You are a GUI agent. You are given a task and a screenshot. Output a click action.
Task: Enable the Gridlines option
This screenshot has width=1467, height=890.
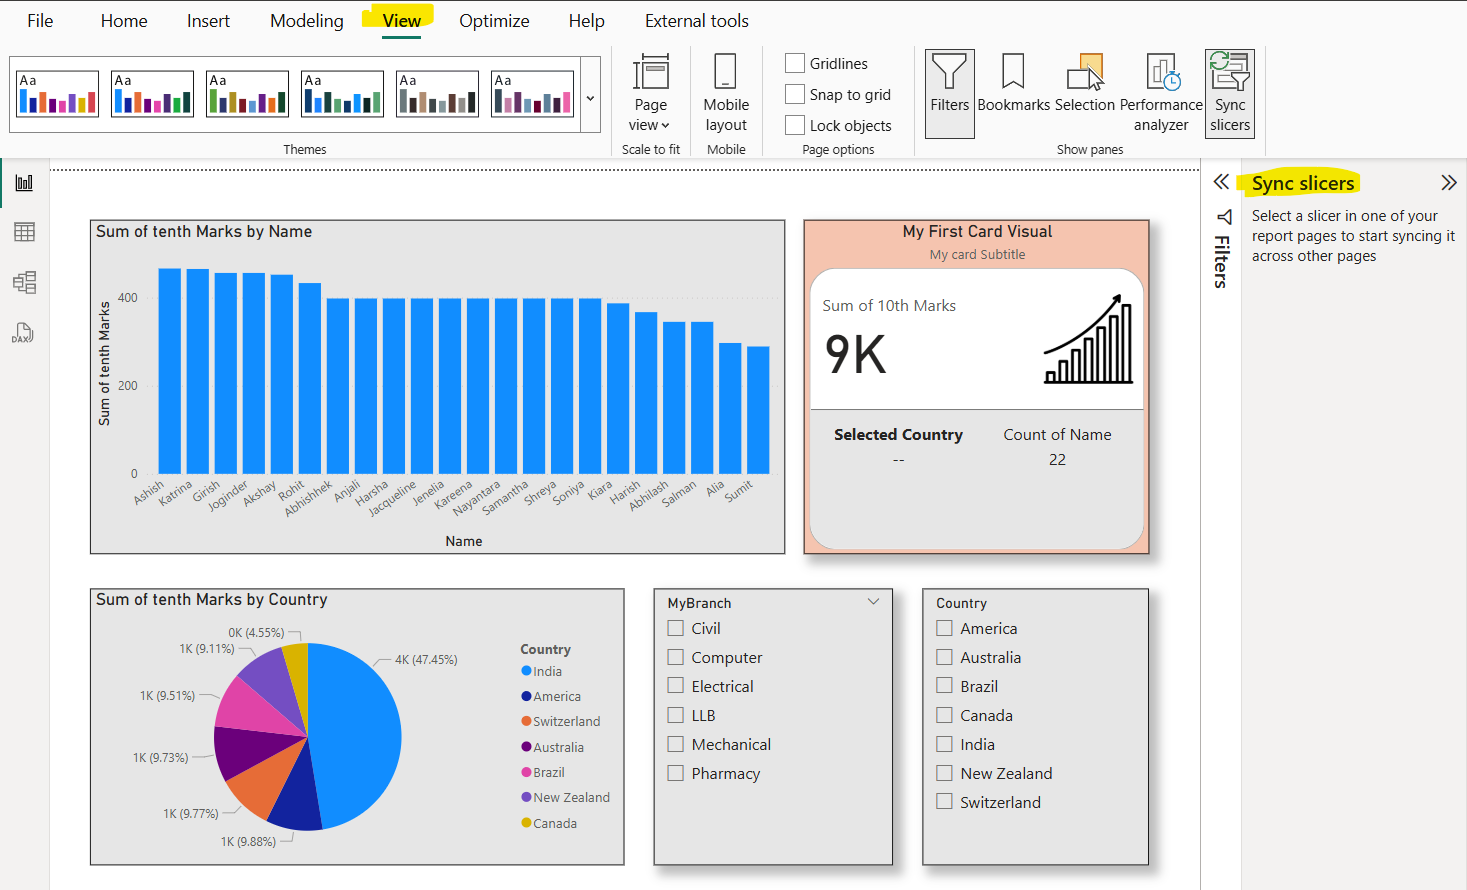795,62
